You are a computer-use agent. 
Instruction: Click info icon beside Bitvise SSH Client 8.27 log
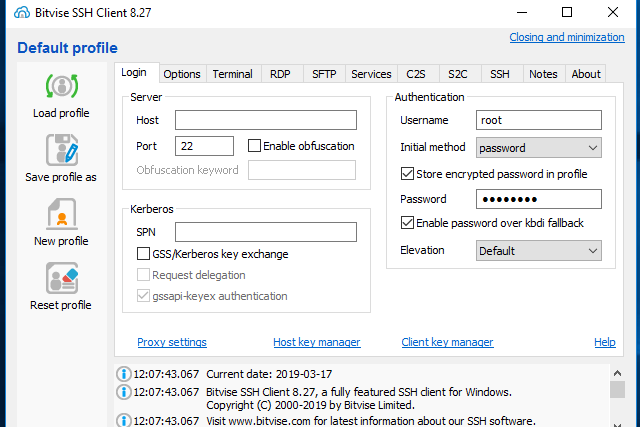124,392
